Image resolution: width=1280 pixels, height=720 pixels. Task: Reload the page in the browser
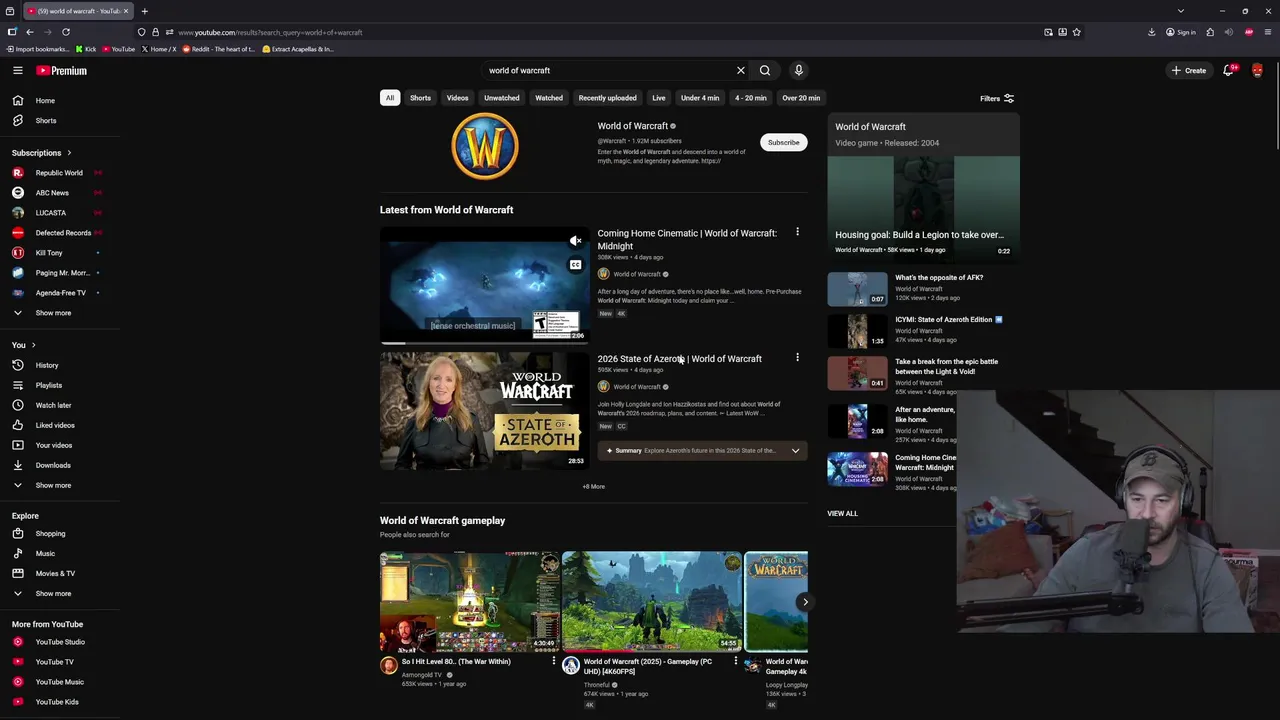click(x=66, y=32)
